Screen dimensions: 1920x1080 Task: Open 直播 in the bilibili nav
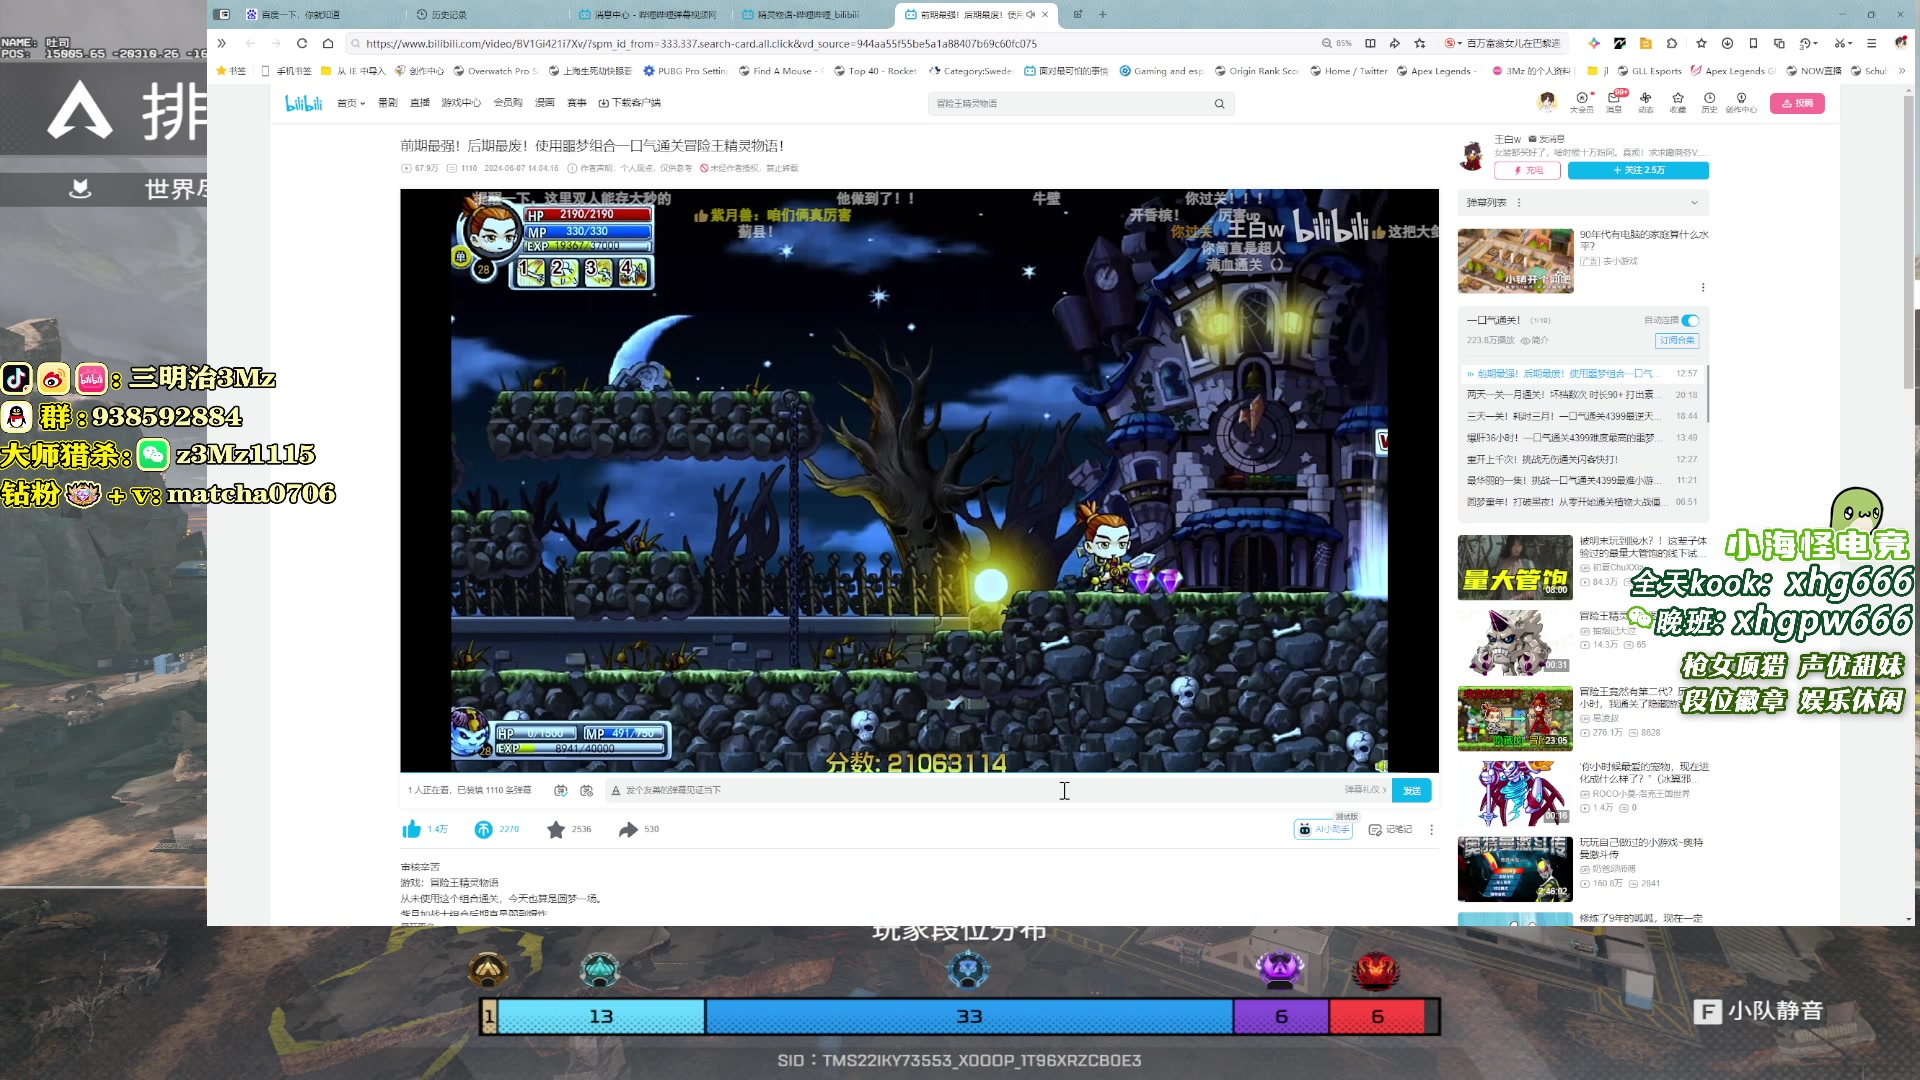[x=420, y=103]
